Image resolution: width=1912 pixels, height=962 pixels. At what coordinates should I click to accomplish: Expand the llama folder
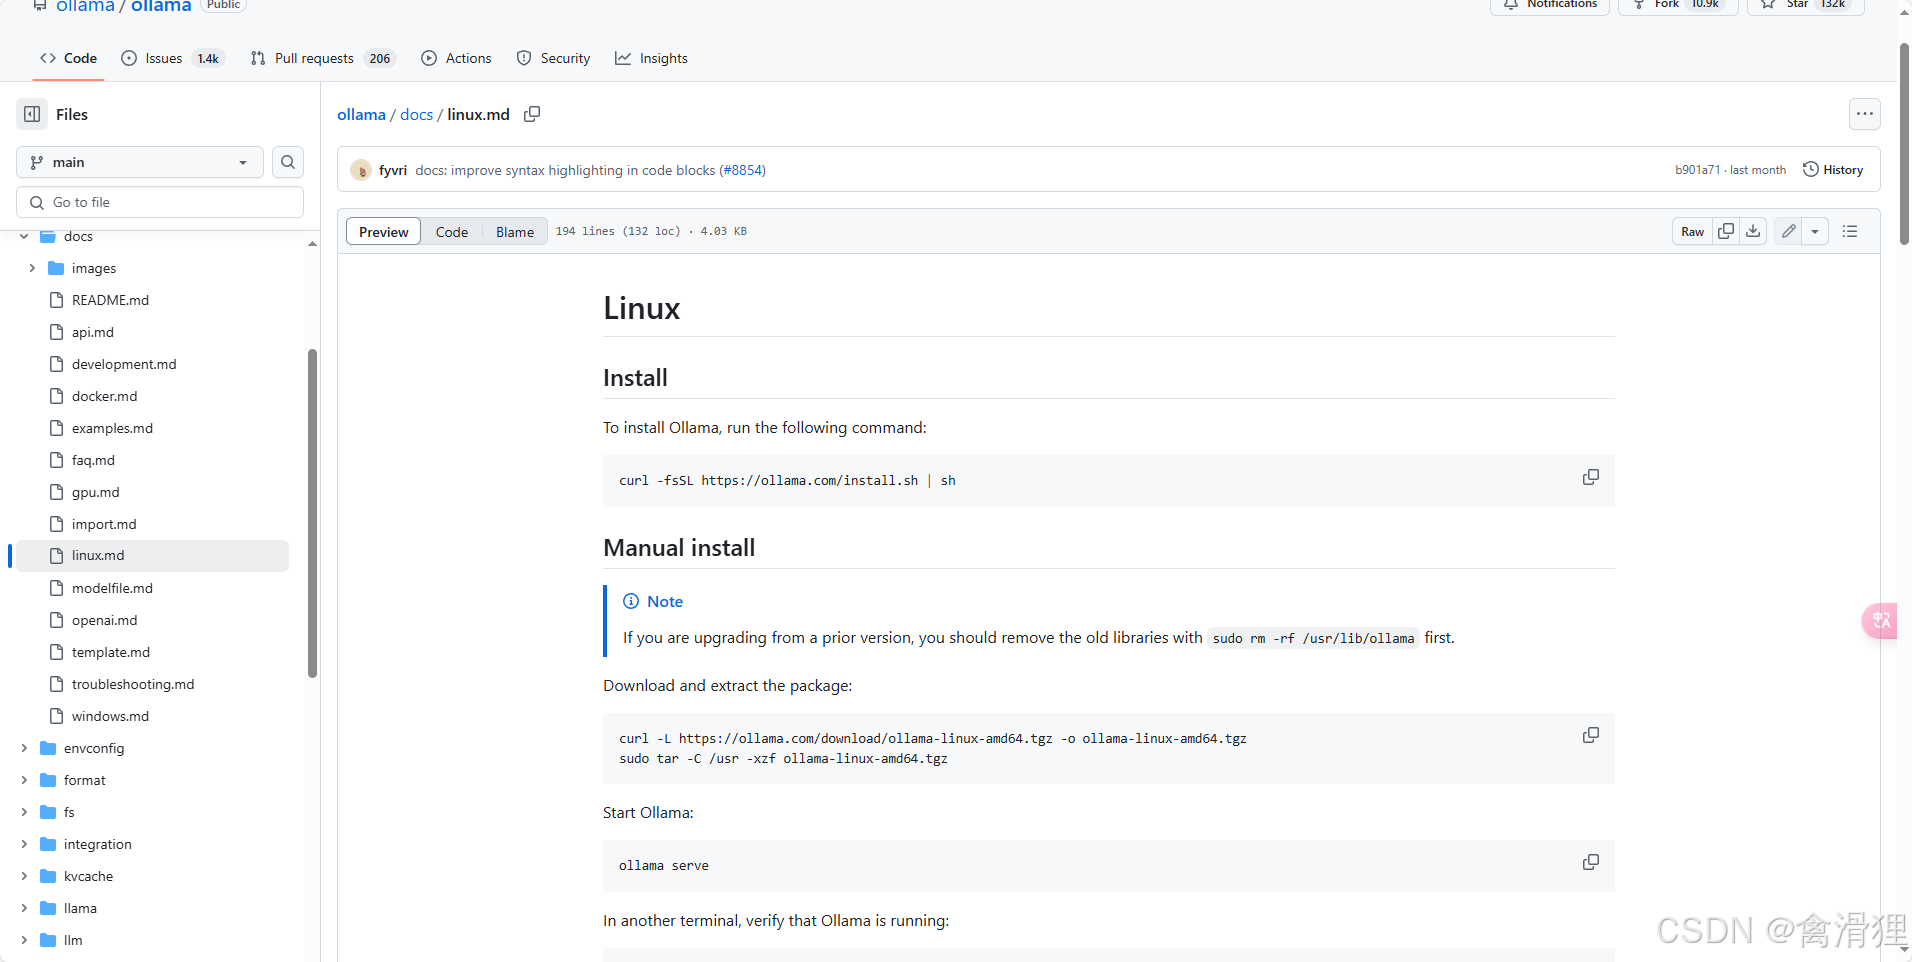pyautogui.click(x=24, y=908)
